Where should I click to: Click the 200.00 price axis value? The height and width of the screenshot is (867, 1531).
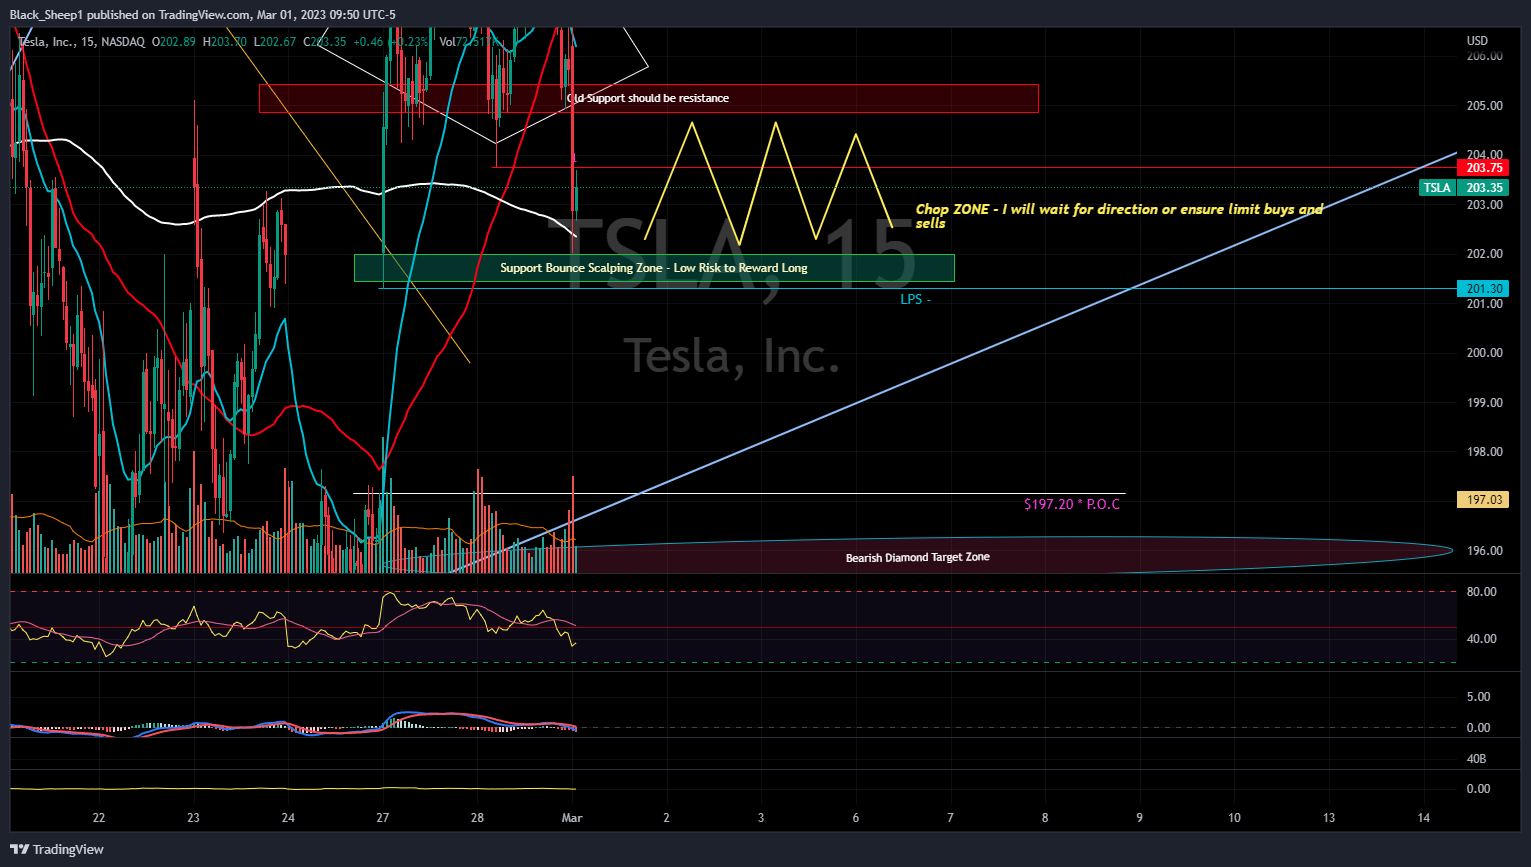(x=1484, y=353)
